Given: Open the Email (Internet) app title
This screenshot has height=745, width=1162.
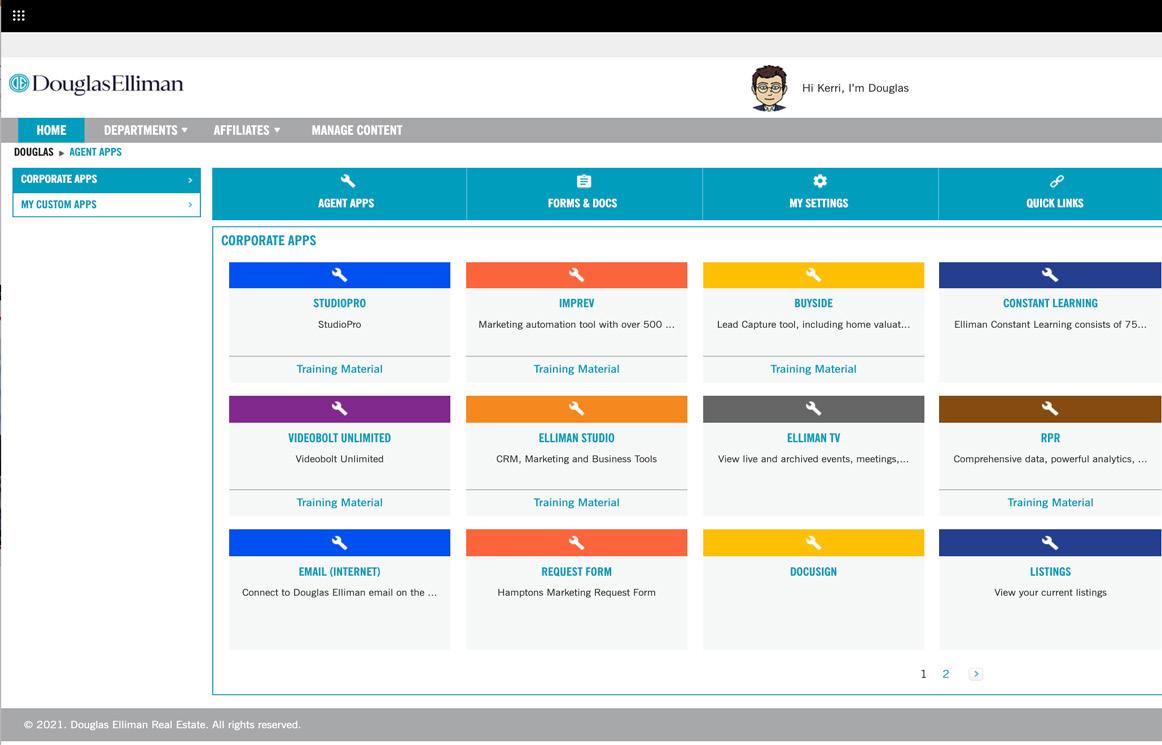Looking at the screenshot, I should pos(339,572).
